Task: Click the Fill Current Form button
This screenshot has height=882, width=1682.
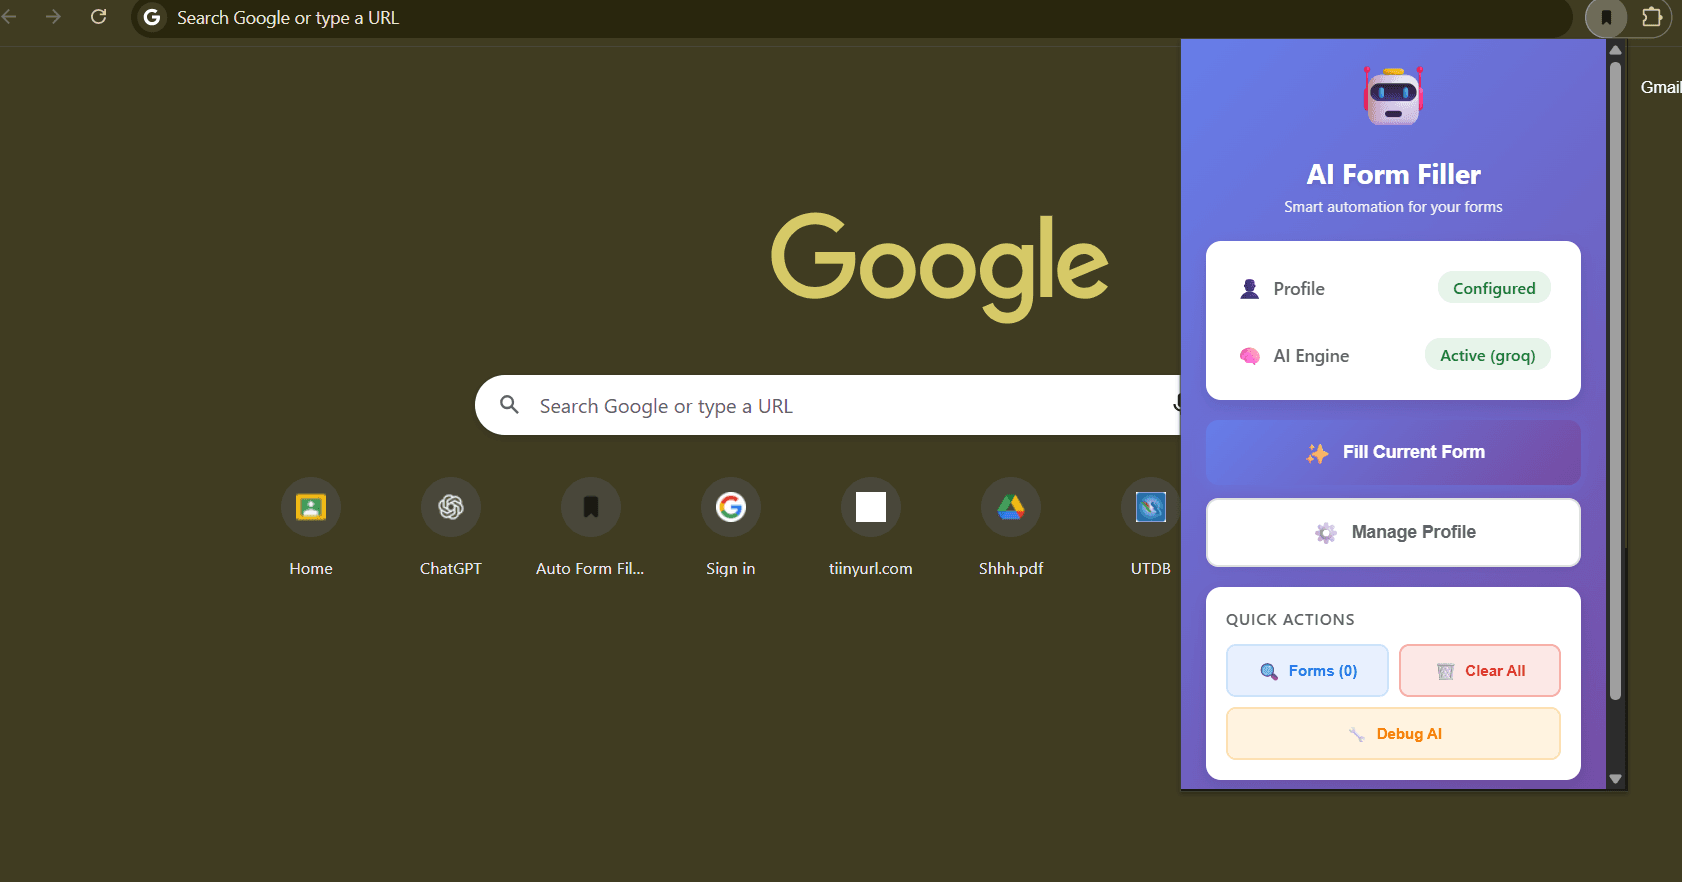Action: tap(1393, 452)
